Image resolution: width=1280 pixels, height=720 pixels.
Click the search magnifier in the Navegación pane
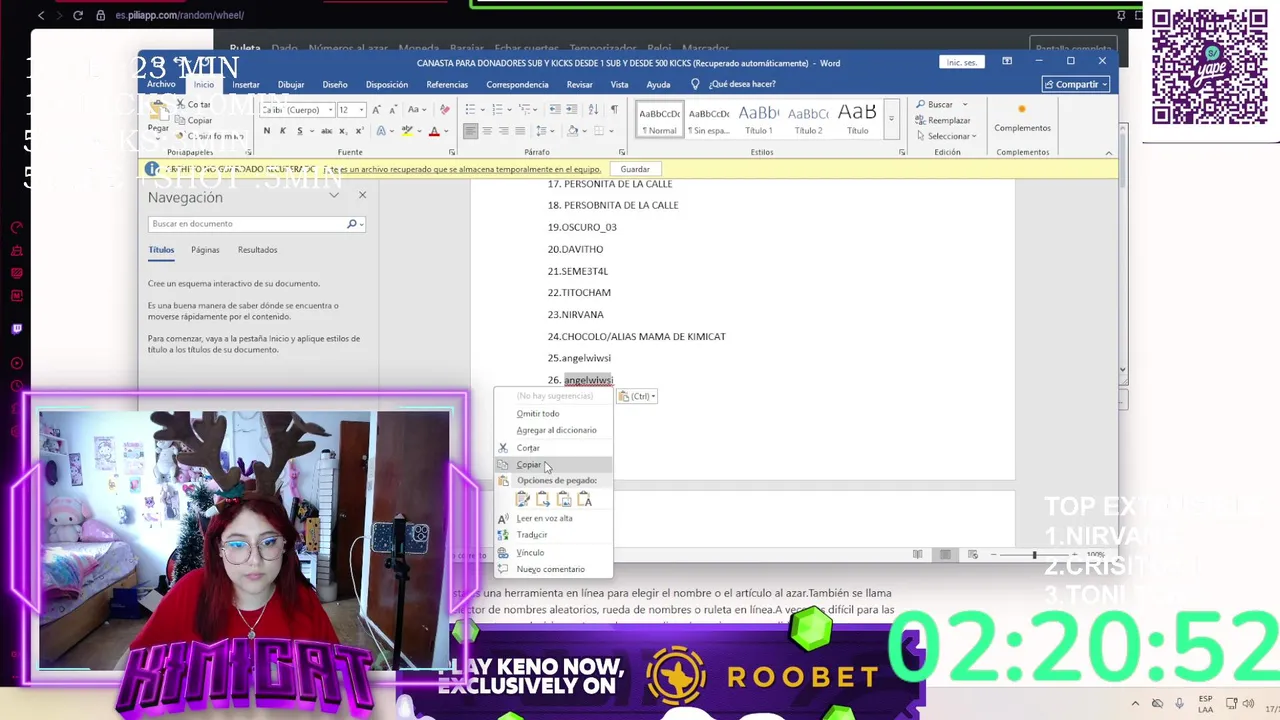click(352, 224)
